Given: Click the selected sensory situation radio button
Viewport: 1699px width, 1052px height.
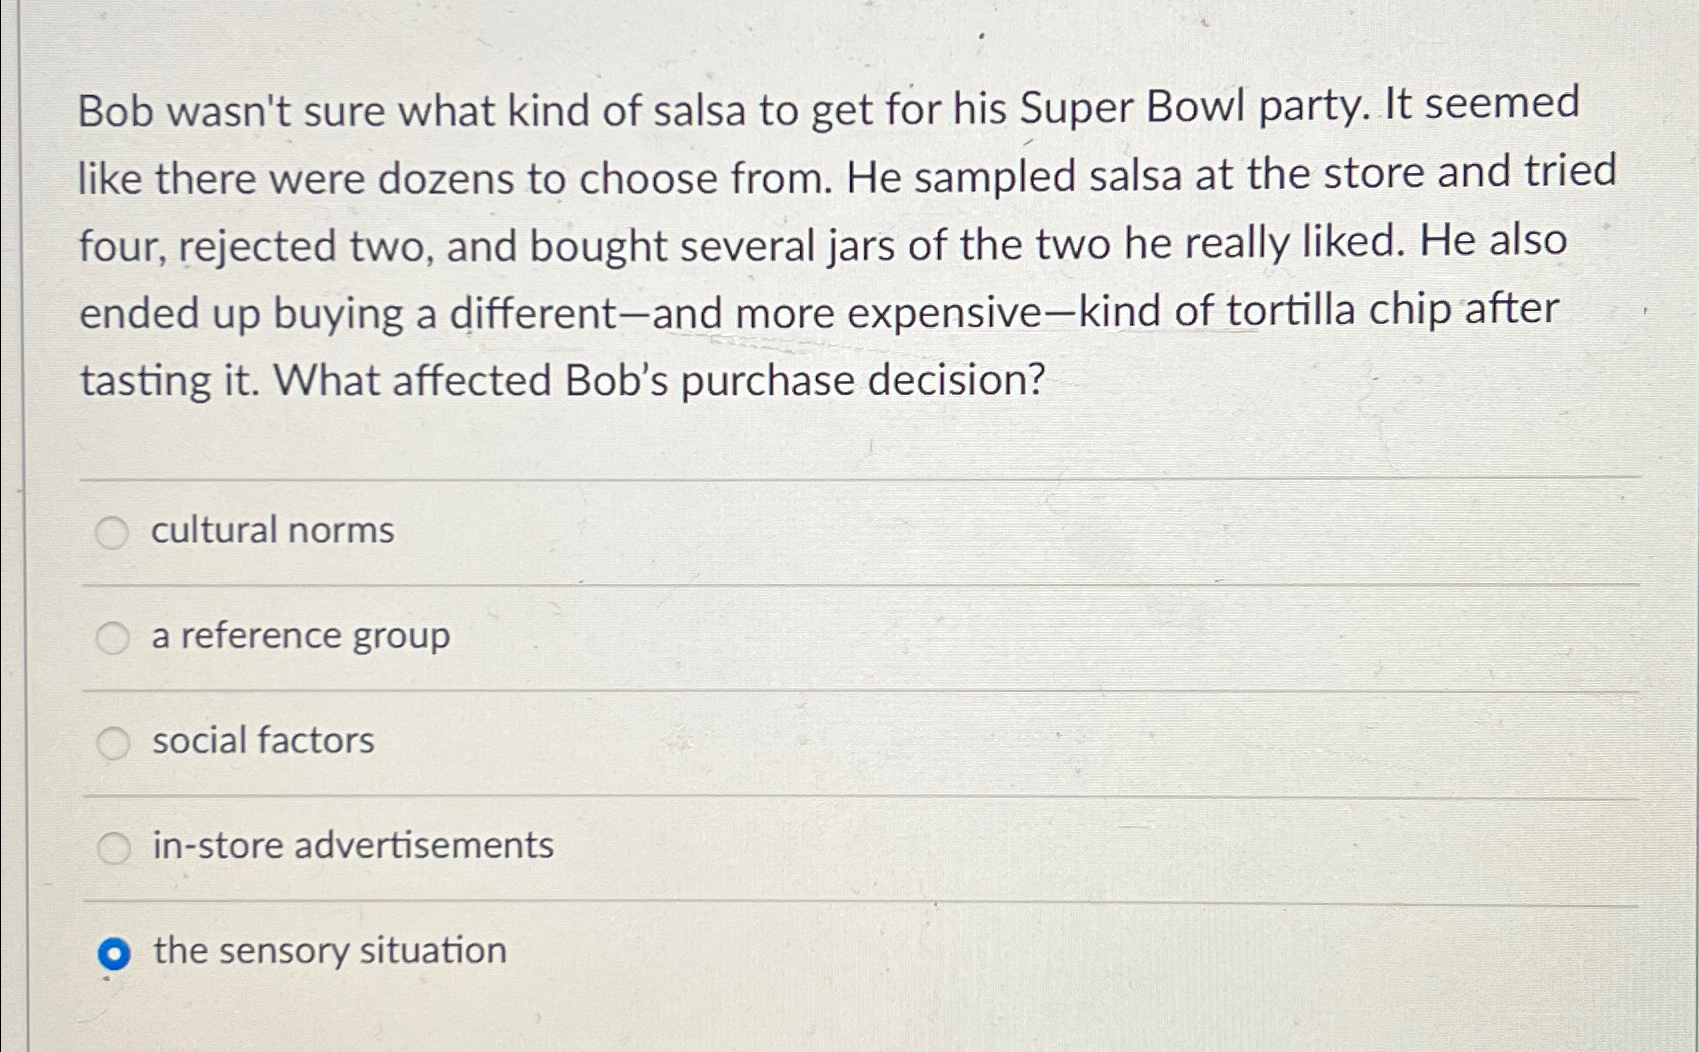Looking at the screenshot, I should (x=114, y=955).
